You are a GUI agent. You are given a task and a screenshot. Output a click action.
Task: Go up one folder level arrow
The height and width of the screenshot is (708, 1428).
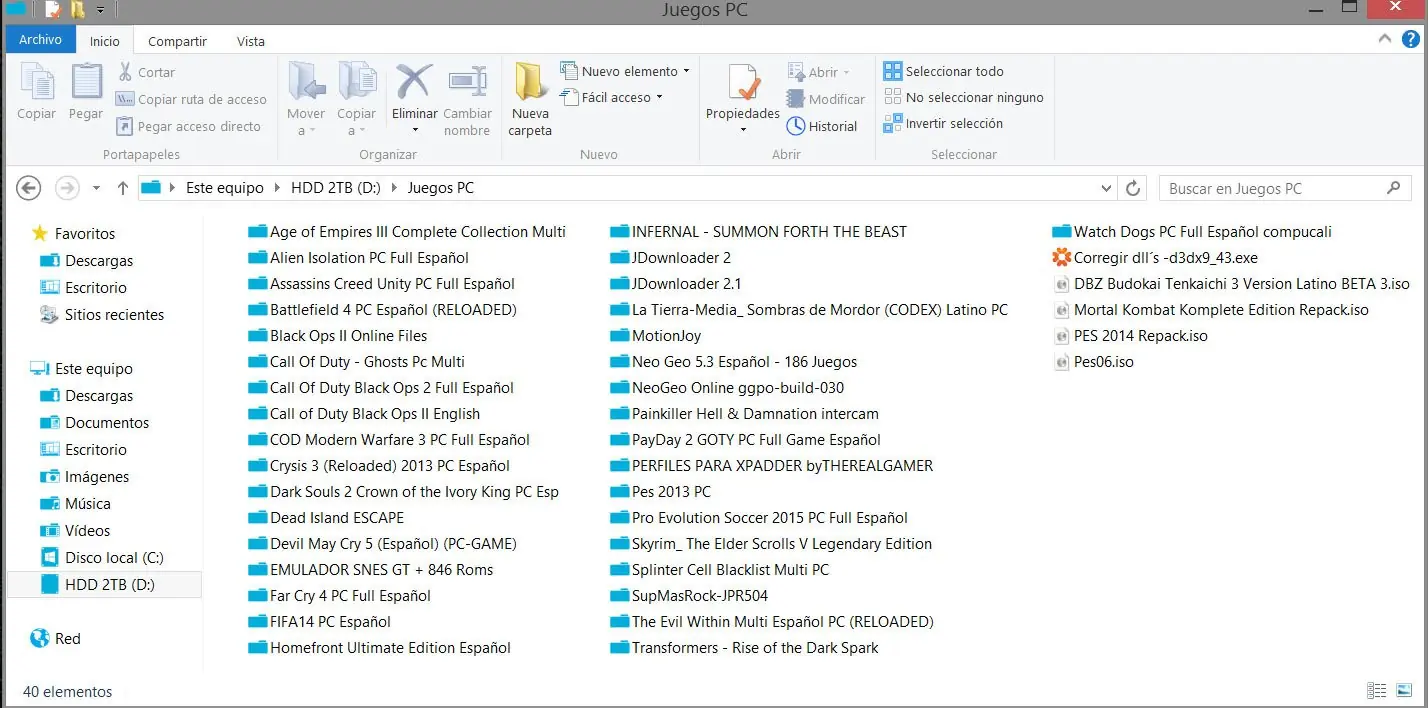coord(123,188)
